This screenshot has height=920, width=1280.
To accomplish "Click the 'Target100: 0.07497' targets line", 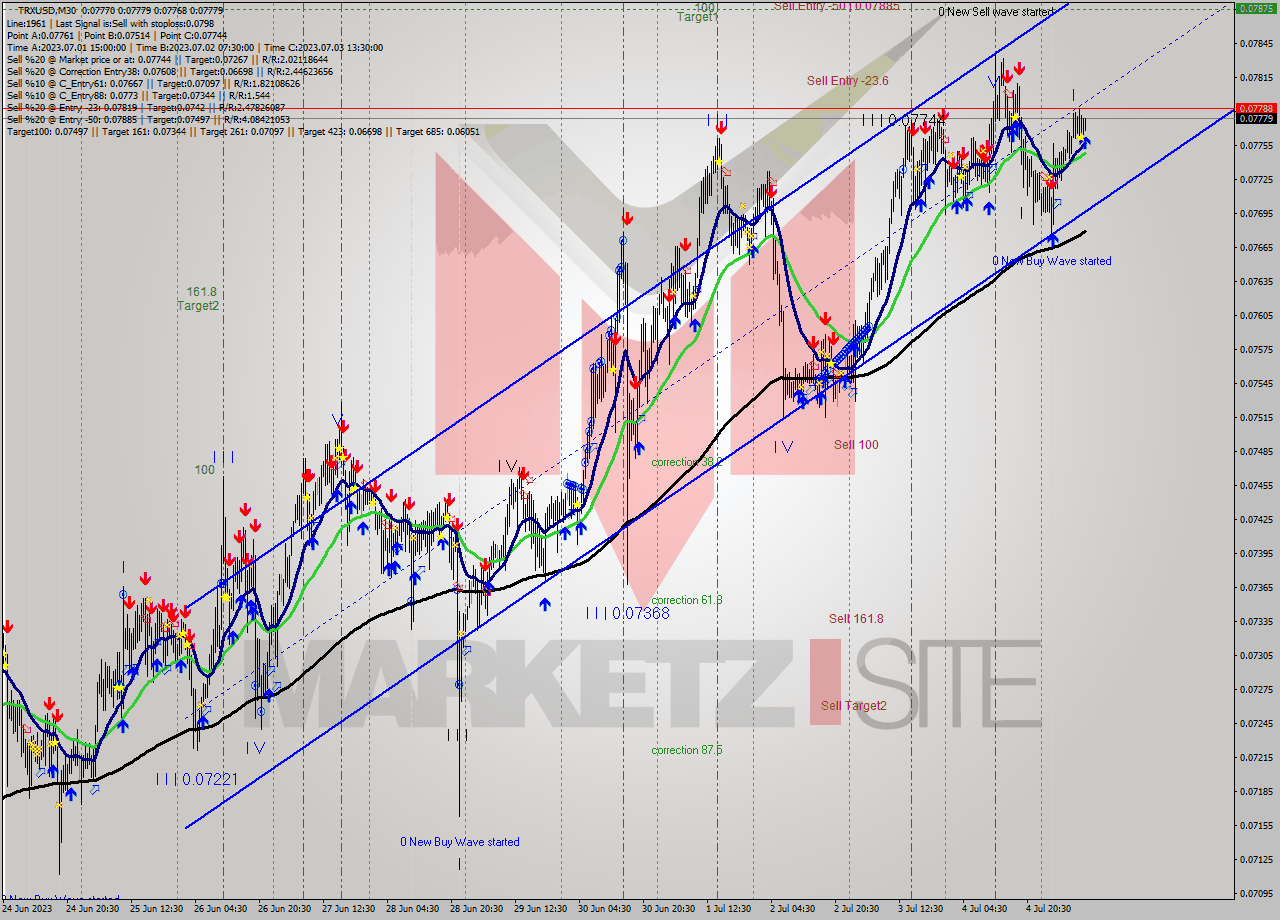I will point(242,131).
